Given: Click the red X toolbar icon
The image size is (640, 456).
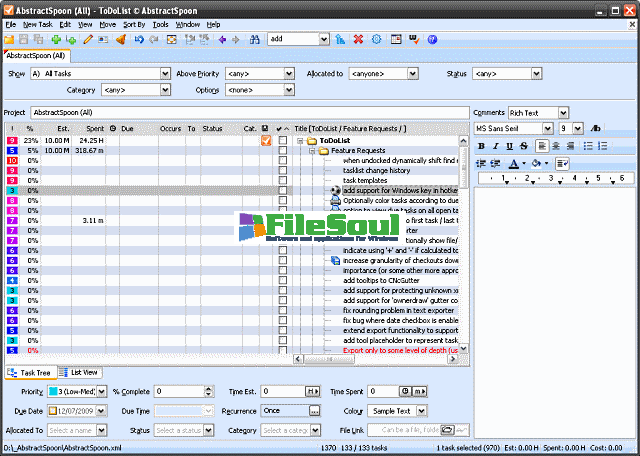Looking at the screenshot, I should (358, 39).
